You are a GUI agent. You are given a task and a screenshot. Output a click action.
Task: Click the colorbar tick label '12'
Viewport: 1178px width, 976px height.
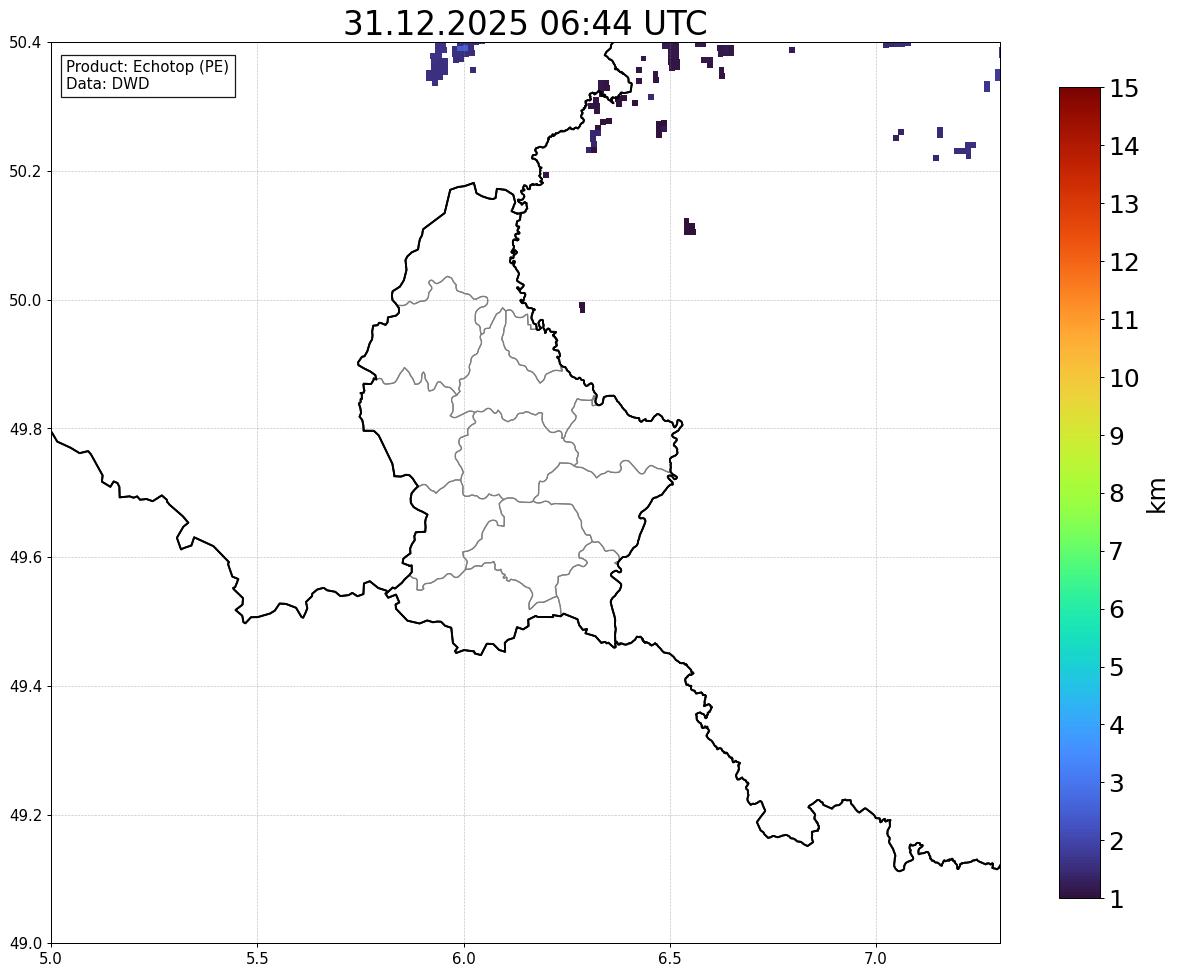coord(1124,262)
